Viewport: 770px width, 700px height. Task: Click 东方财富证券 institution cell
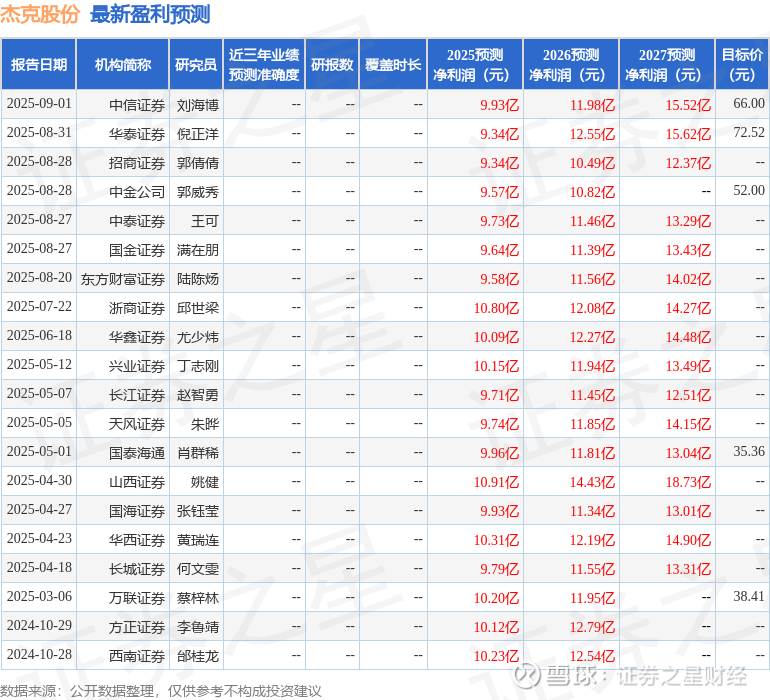pyautogui.click(x=123, y=279)
